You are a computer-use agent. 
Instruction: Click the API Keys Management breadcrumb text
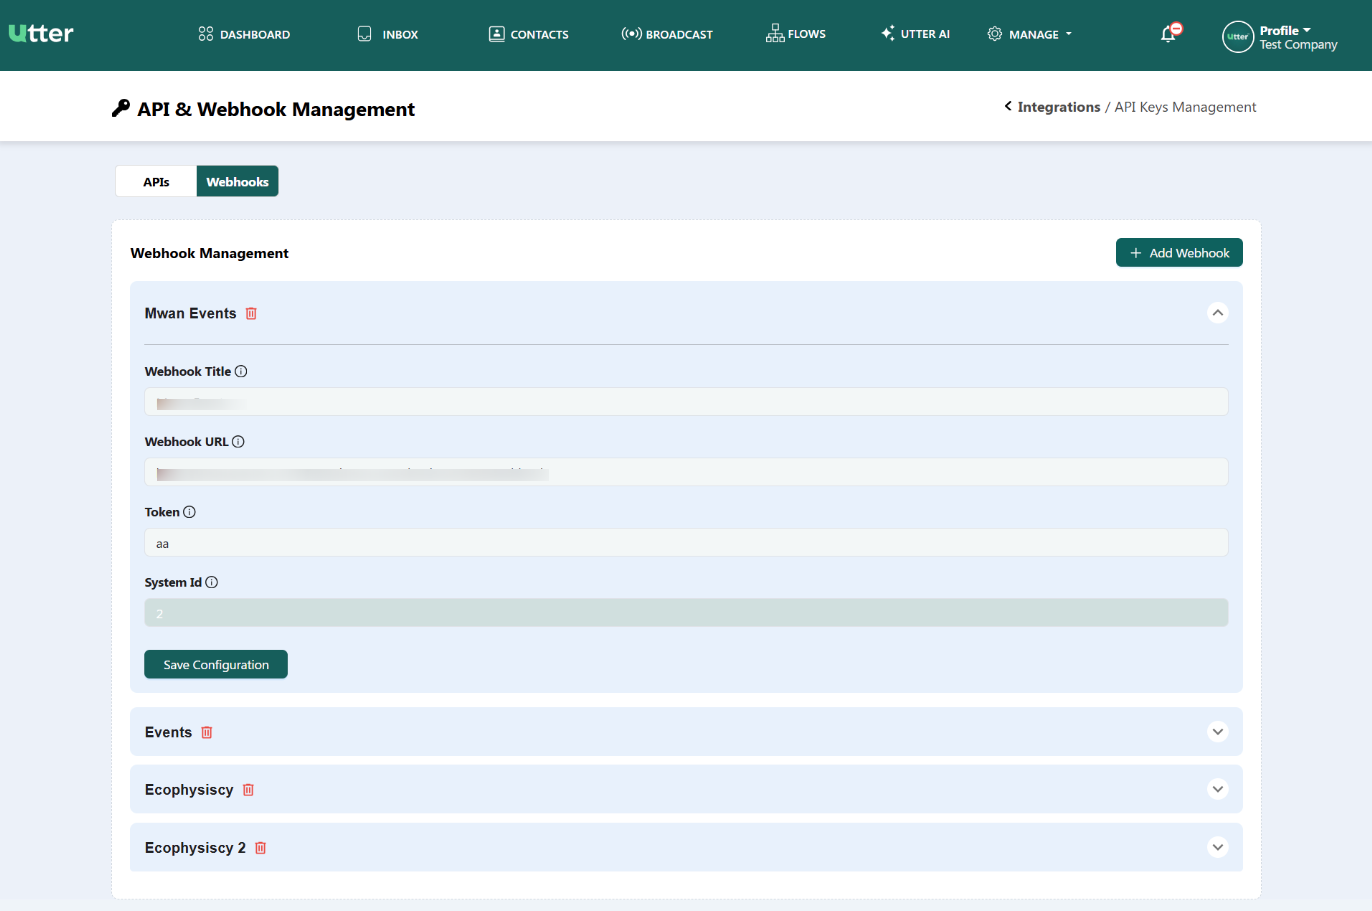point(1185,107)
